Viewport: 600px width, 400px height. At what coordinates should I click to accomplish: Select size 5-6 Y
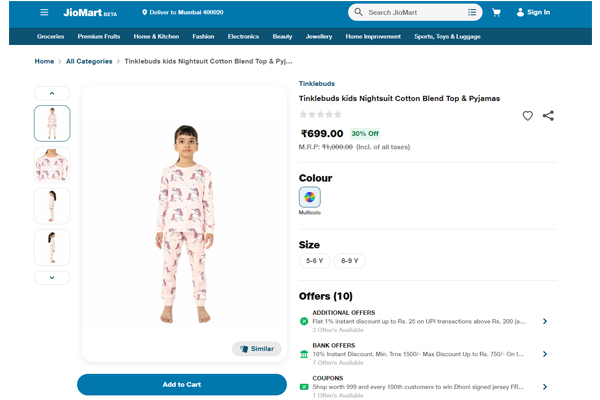(x=314, y=260)
